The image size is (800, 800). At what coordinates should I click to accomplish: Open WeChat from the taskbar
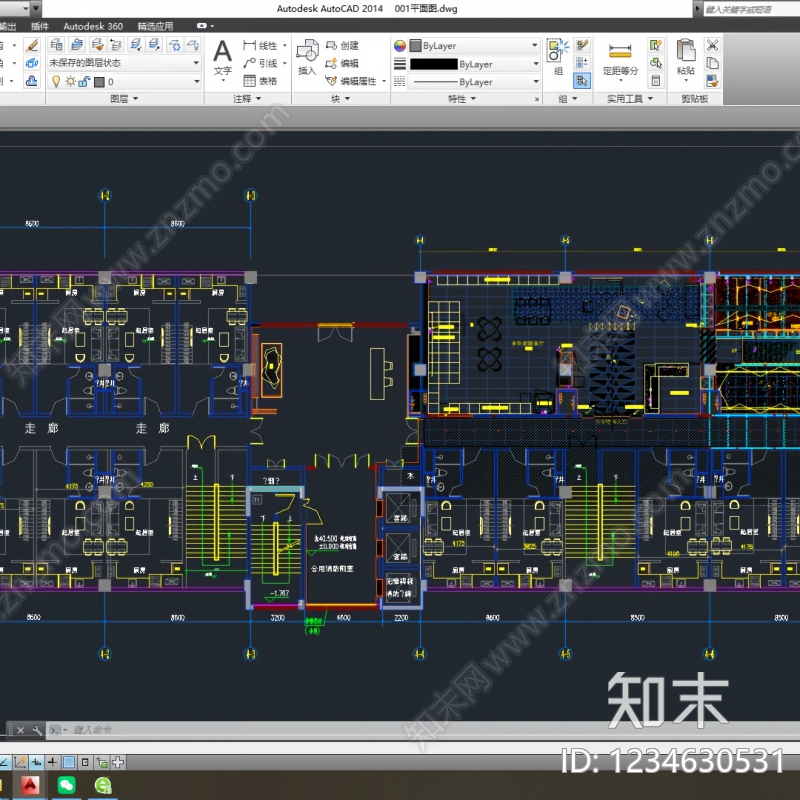[x=67, y=785]
